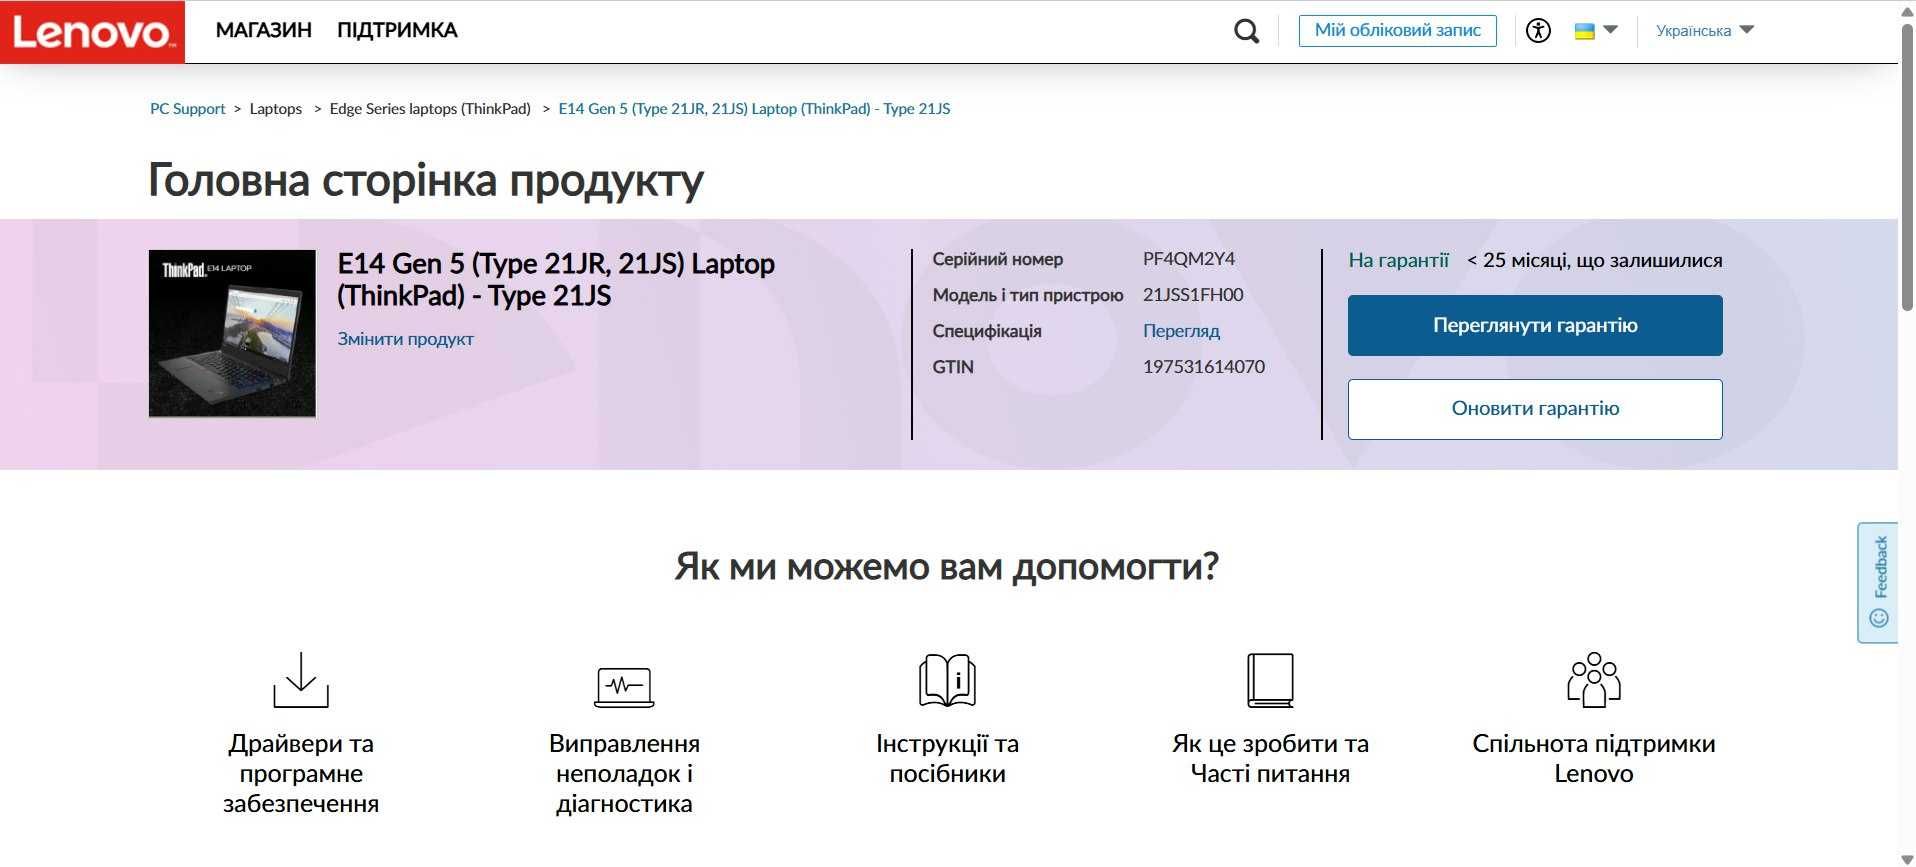Select serial number PF4QM2Y4 text

(1189, 259)
